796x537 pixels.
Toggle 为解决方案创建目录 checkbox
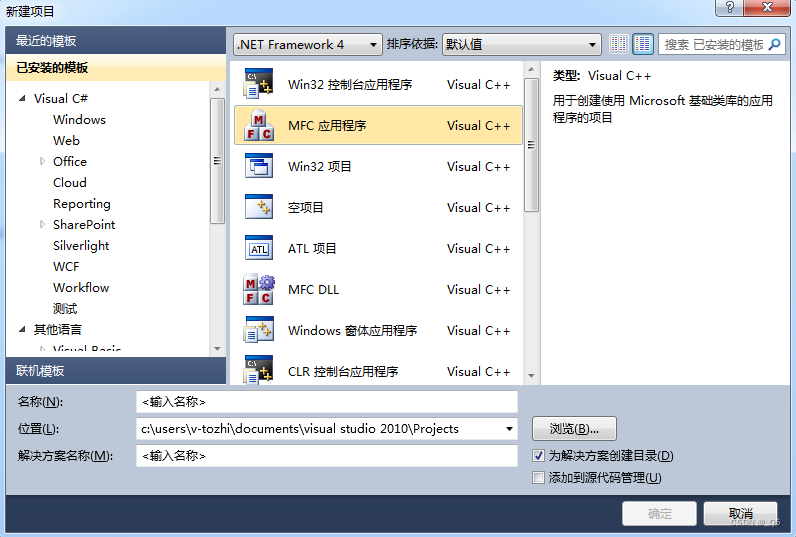[539, 456]
